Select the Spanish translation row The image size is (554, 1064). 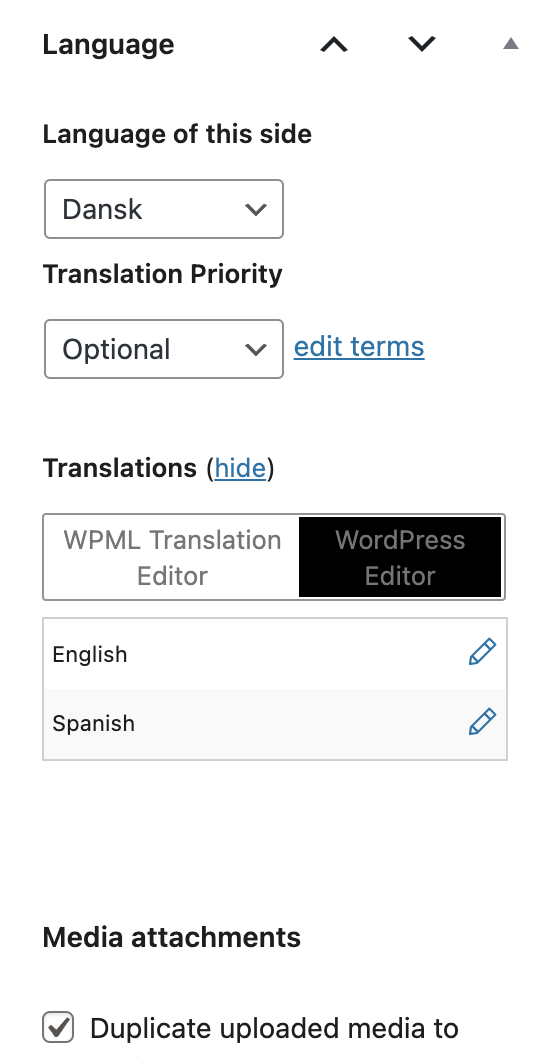tap(275, 723)
